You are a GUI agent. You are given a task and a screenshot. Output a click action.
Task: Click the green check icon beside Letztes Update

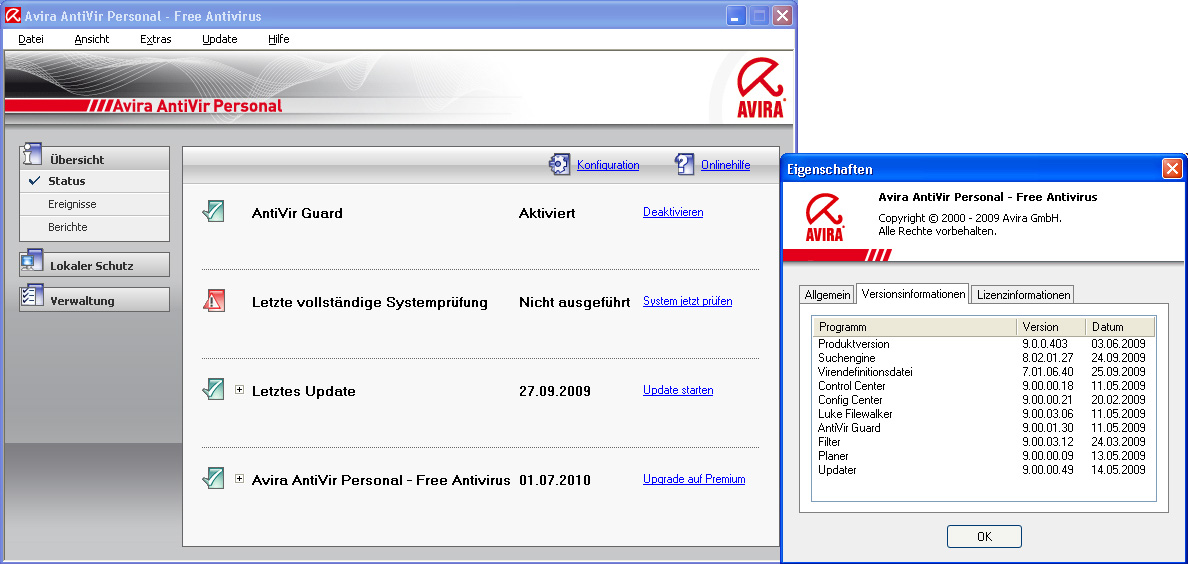[x=214, y=390]
